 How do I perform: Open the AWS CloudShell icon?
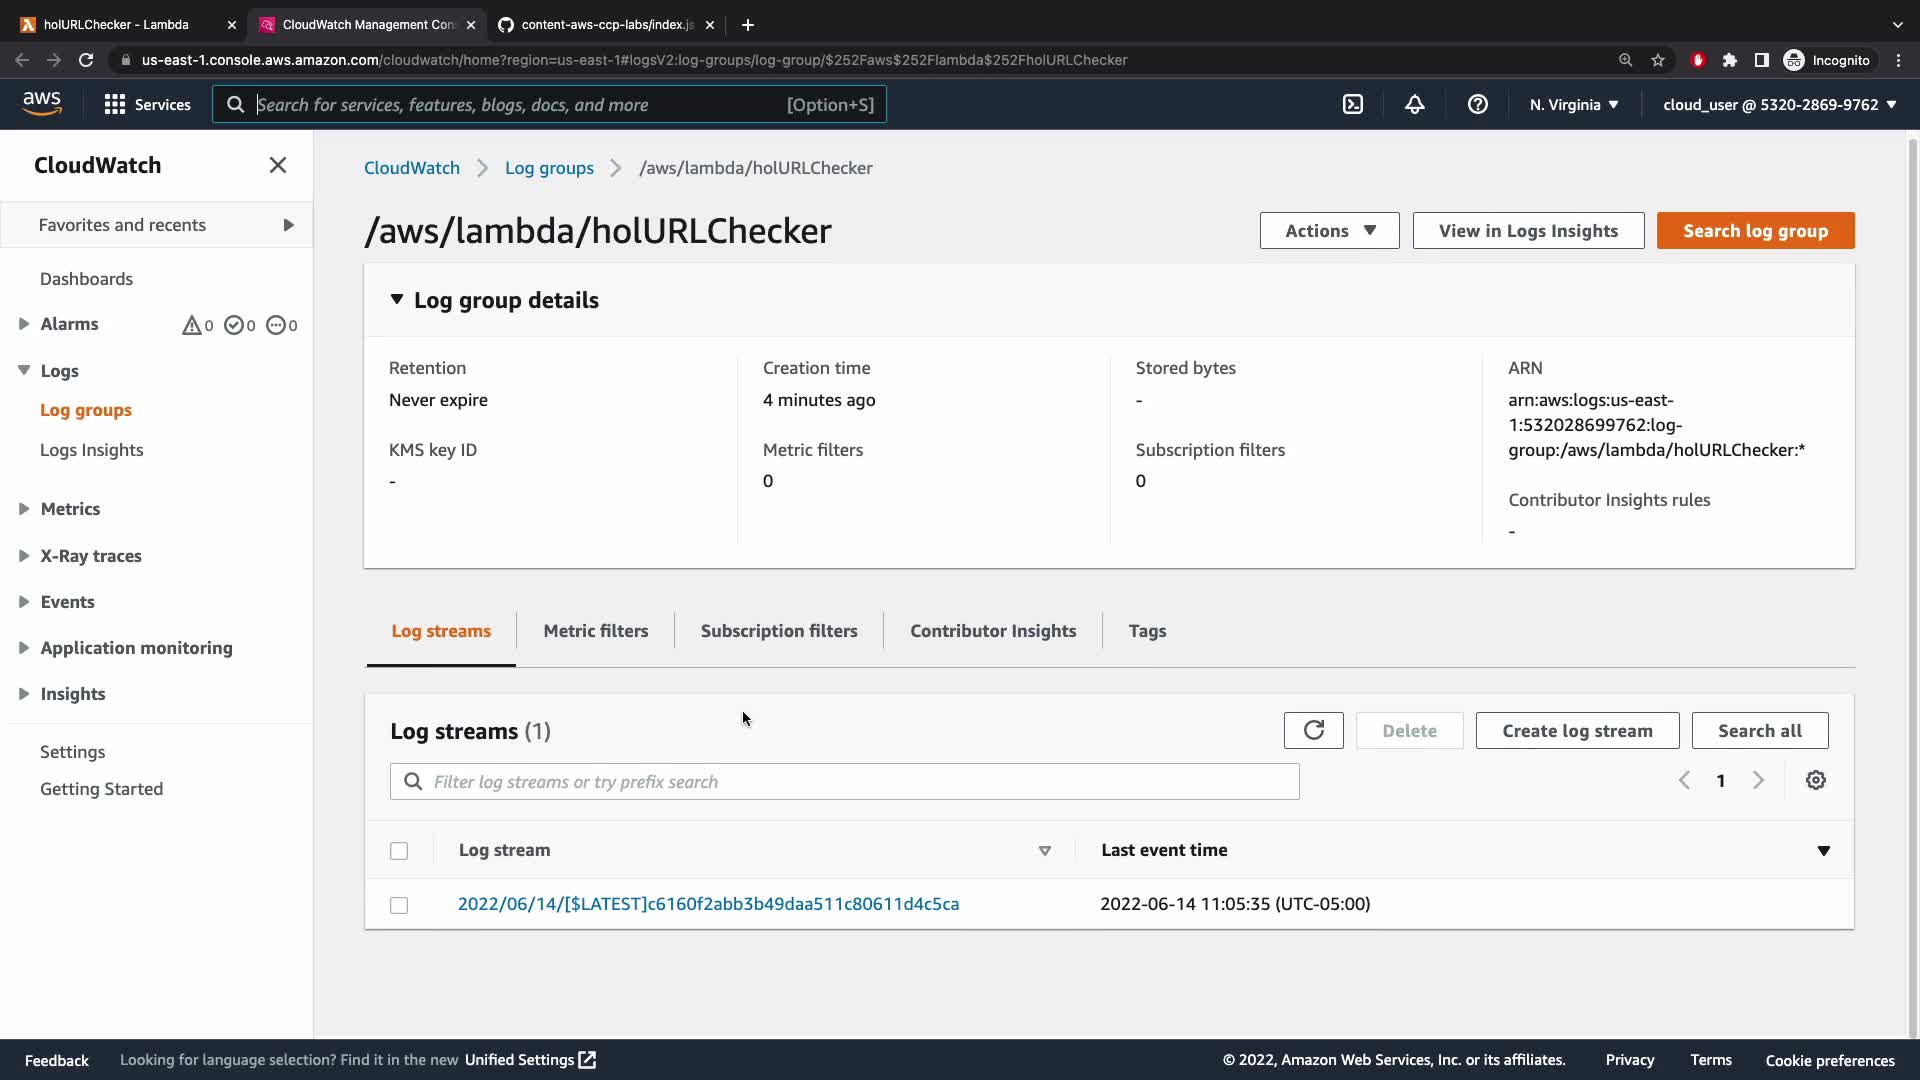click(x=1352, y=104)
